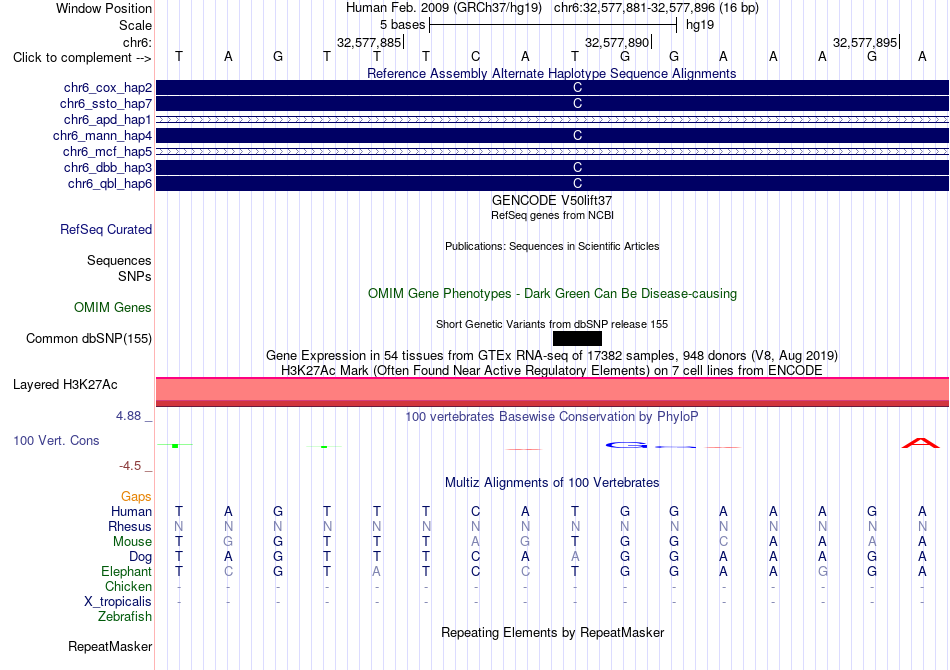This screenshot has width=950, height=670.
Task: Click the Window Position label
Action: [x=104, y=8]
